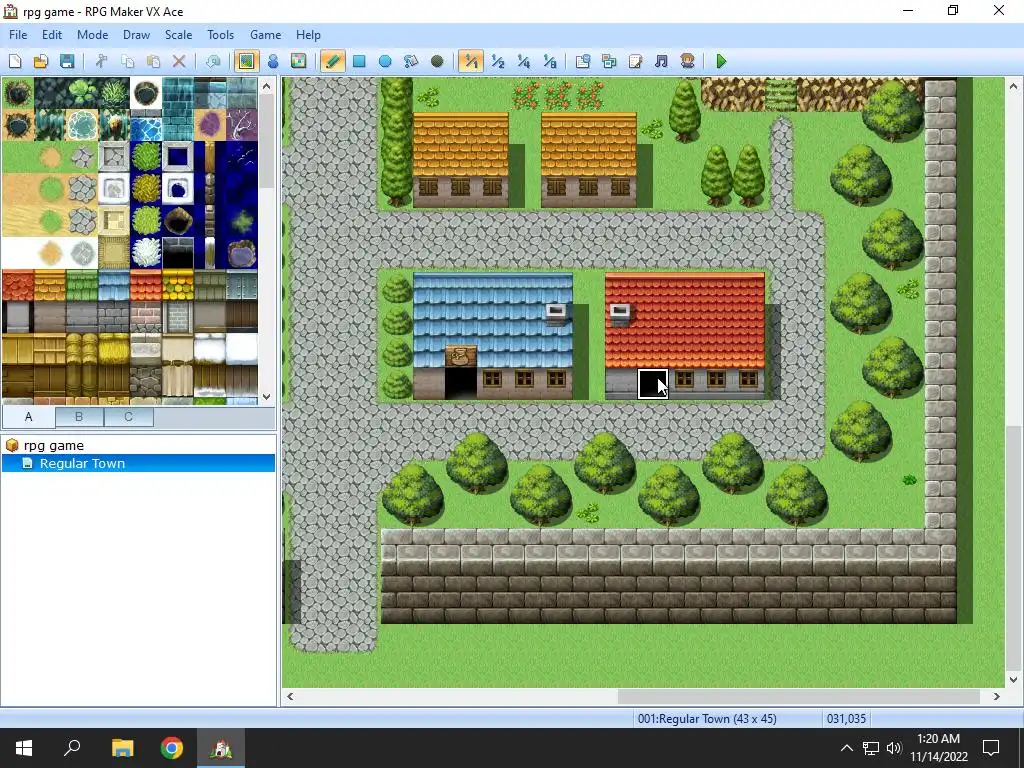Create a new project with toolbar icon
The height and width of the screenshot is (768, 1024).
(15, 61)
